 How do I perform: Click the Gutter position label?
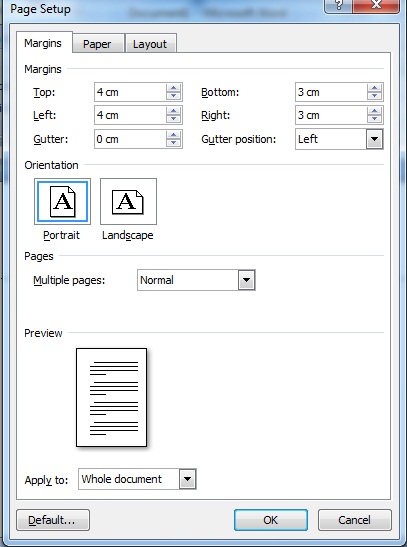tap(239, 139)
